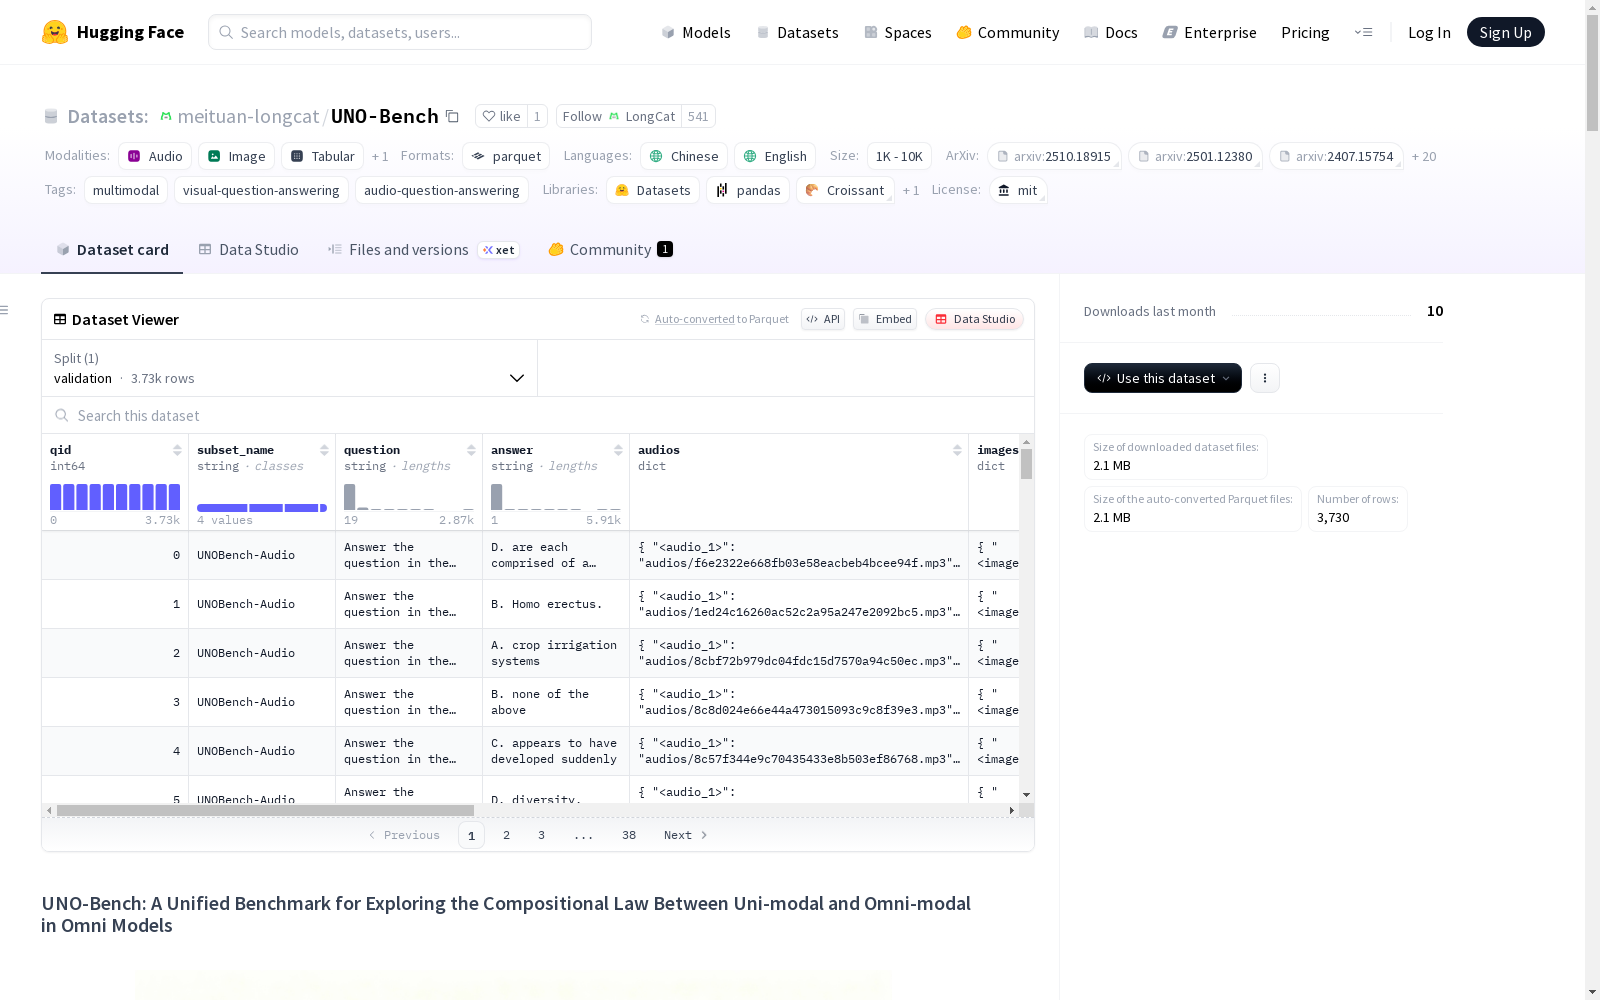Open the Community tab with 1 discussion

(x=610, y=250)
